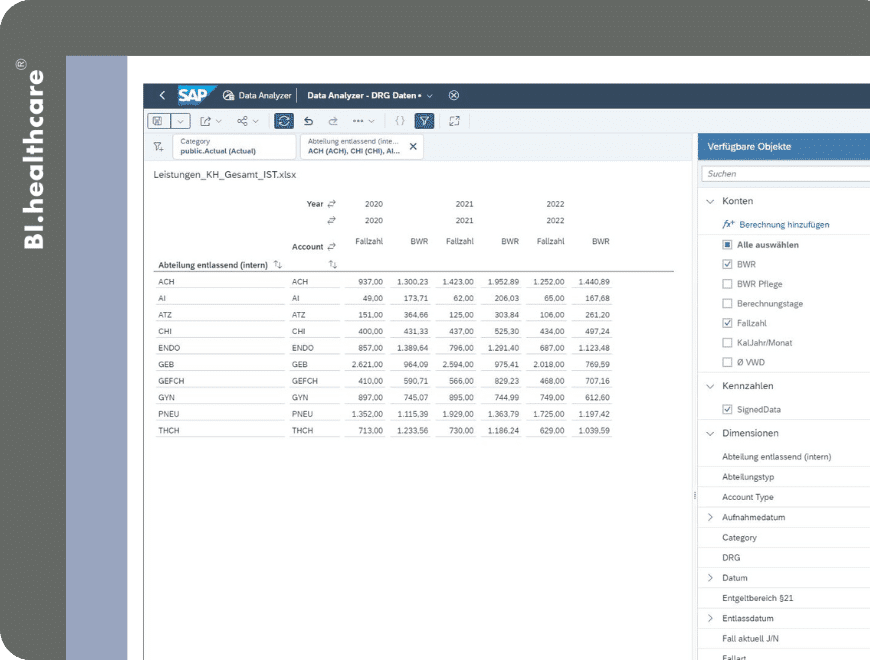
Task: Click Berechnung hinzufügen link
Action: pos(784,225)
